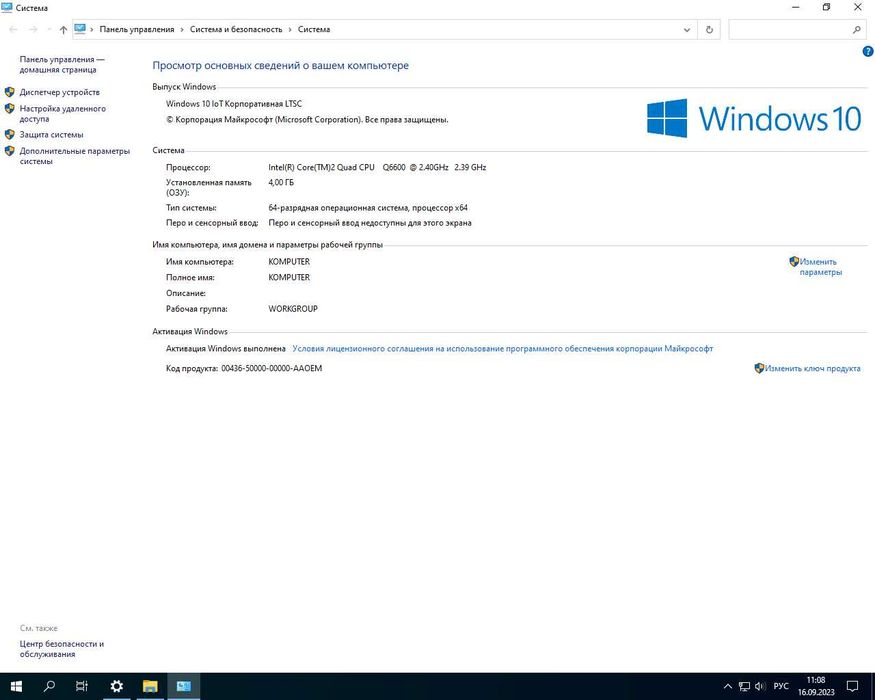Click the search magnifier in search box
The width and height of the screenshot is (875, 700).
click(857, 30)
